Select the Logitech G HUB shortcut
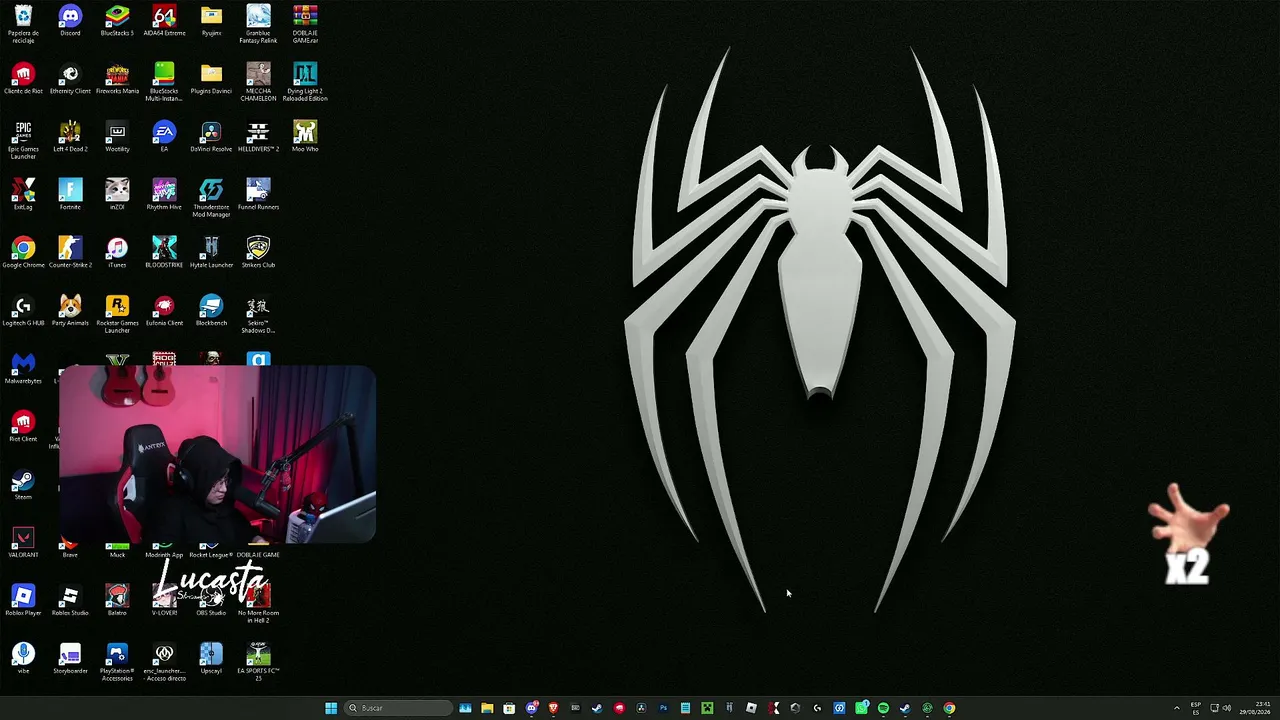The image size is (1280, 720). 23,311
